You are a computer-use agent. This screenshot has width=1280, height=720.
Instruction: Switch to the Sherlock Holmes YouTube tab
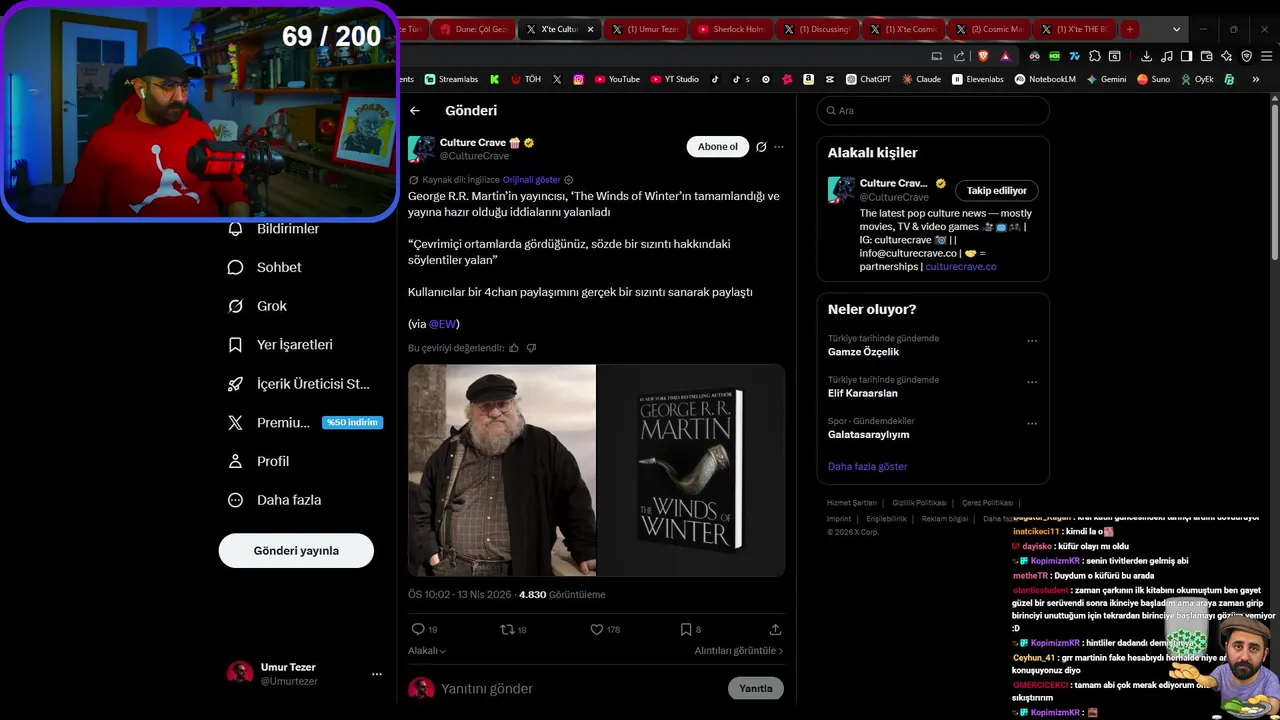(732, 29)
